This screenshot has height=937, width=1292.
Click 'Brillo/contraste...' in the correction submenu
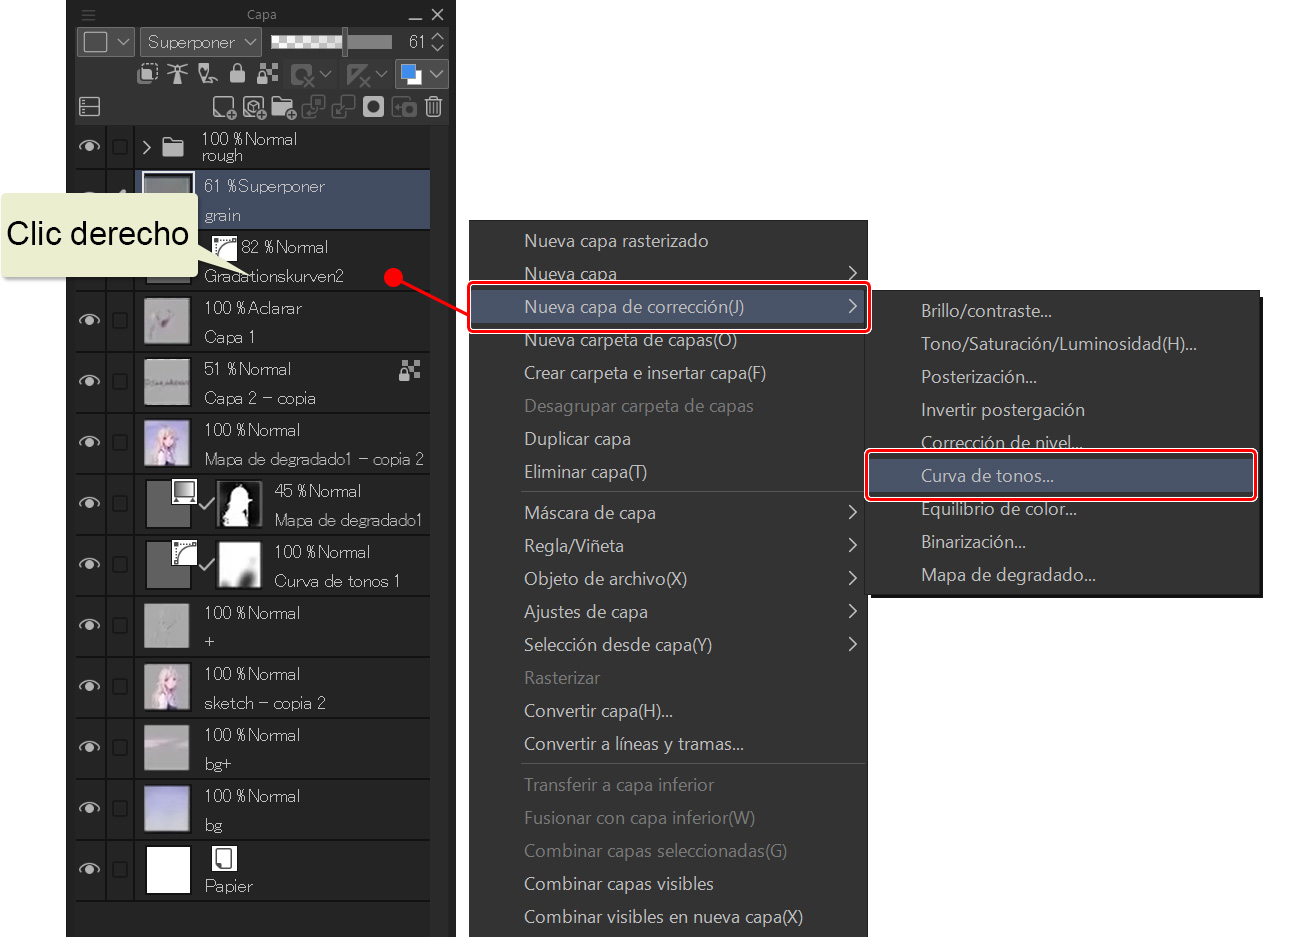point(986,311)
